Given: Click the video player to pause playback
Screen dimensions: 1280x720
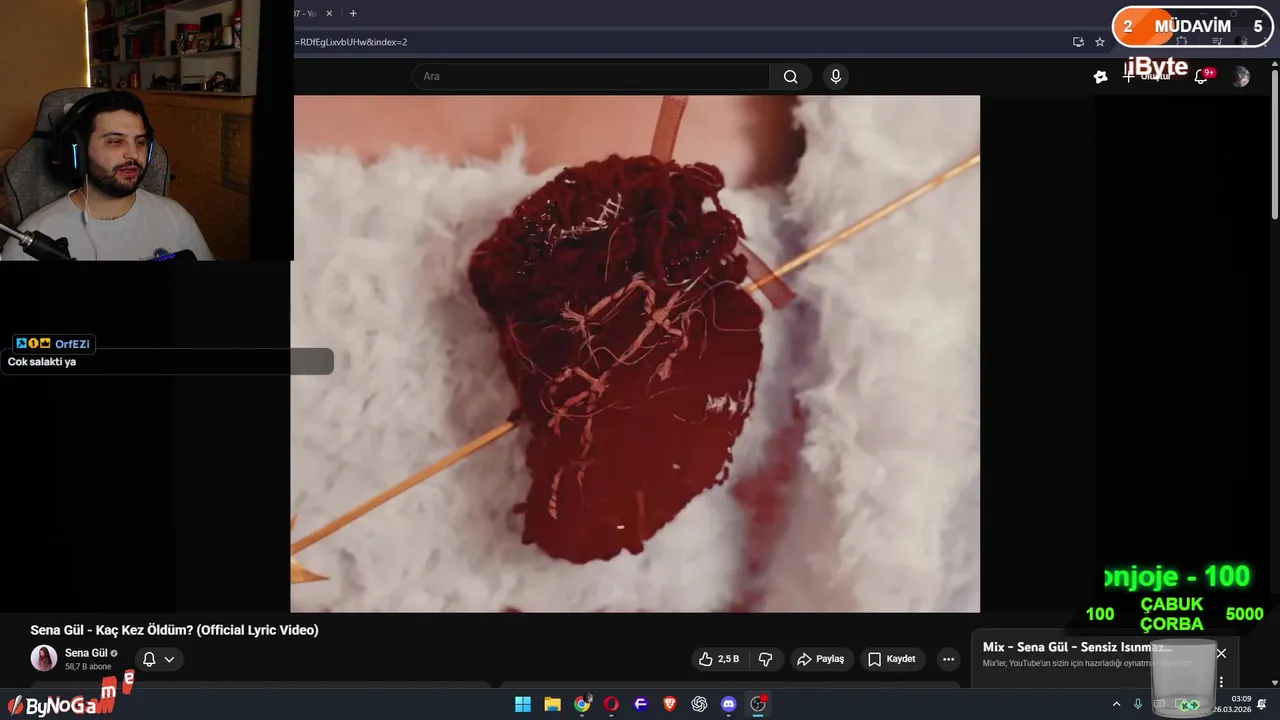Looking at the screenshot, I should tap(635, 354).
